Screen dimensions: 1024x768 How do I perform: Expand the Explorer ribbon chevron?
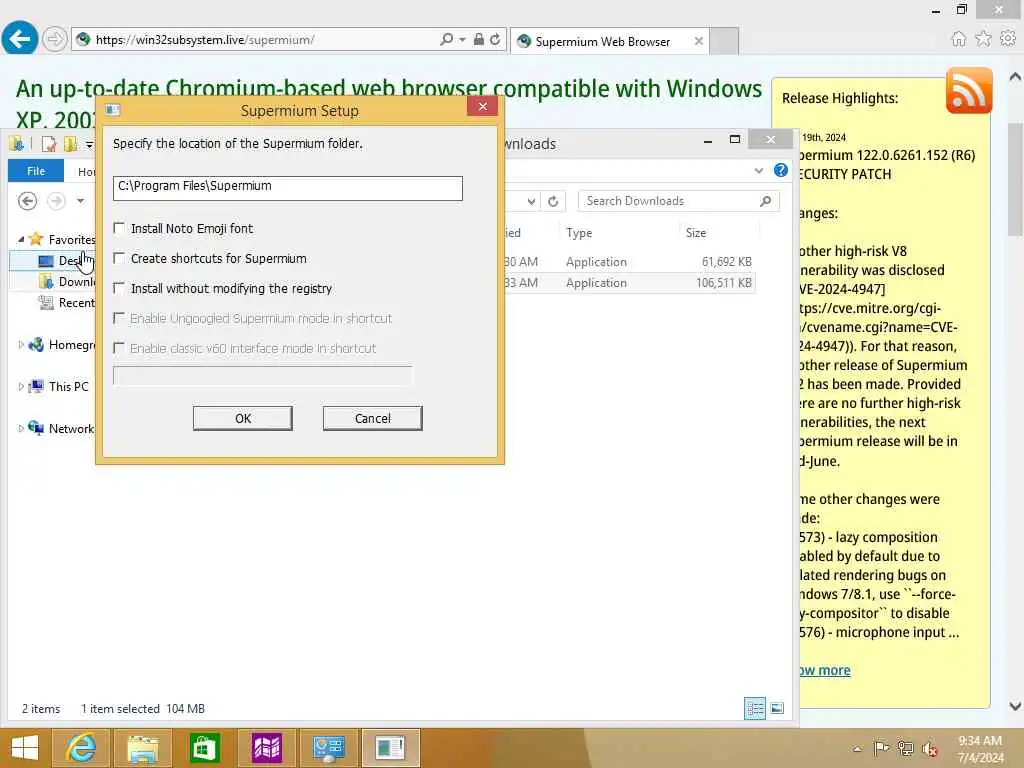(x=758, y=170)
